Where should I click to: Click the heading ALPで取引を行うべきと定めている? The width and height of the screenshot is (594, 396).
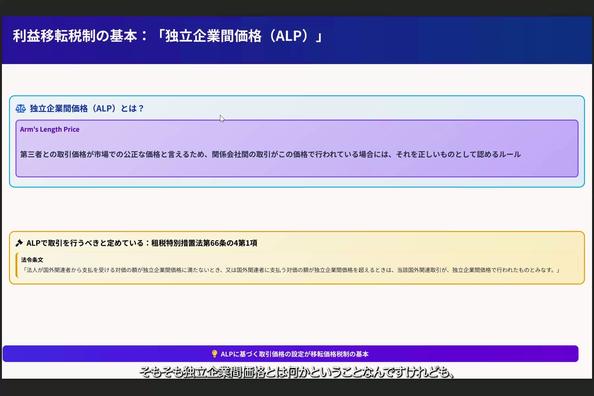click(142, 243)
